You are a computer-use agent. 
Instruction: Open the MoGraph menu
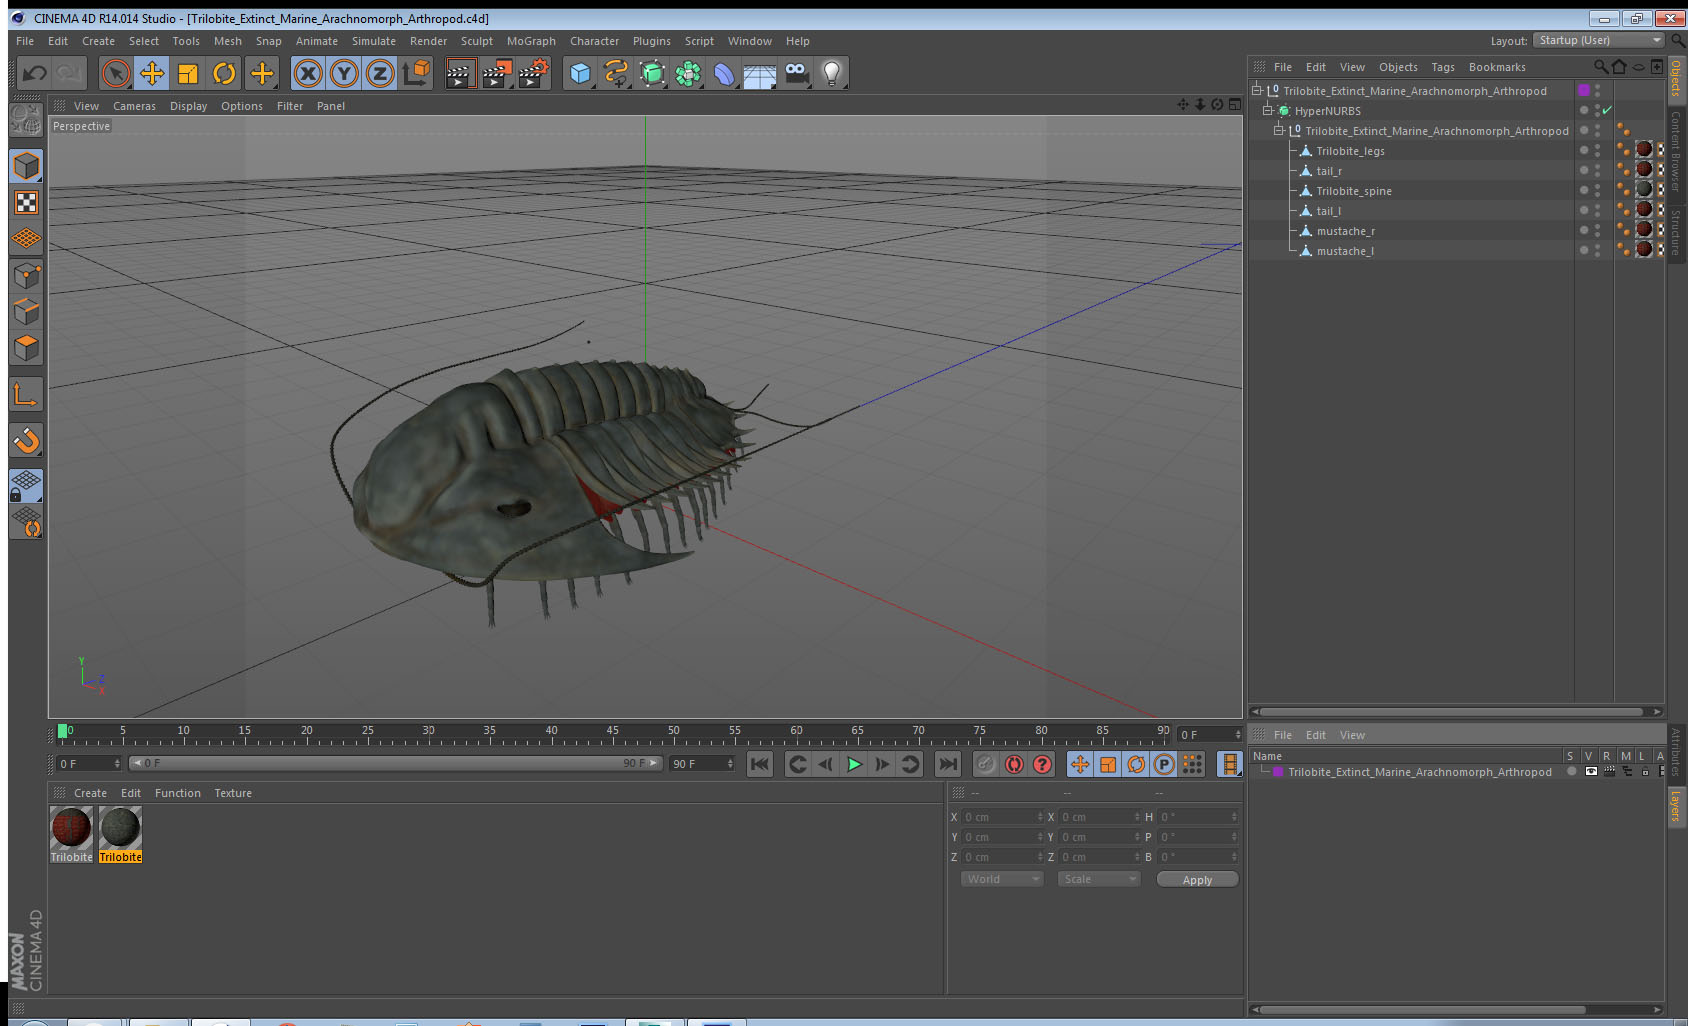tap(531, 41)
